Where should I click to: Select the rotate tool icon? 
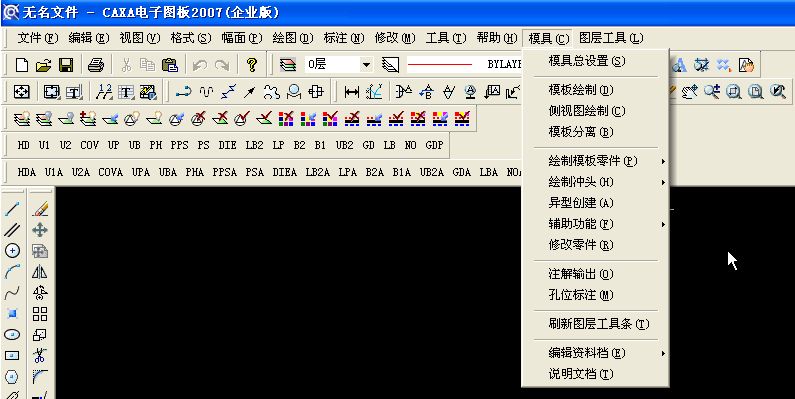tap(40, 293)
